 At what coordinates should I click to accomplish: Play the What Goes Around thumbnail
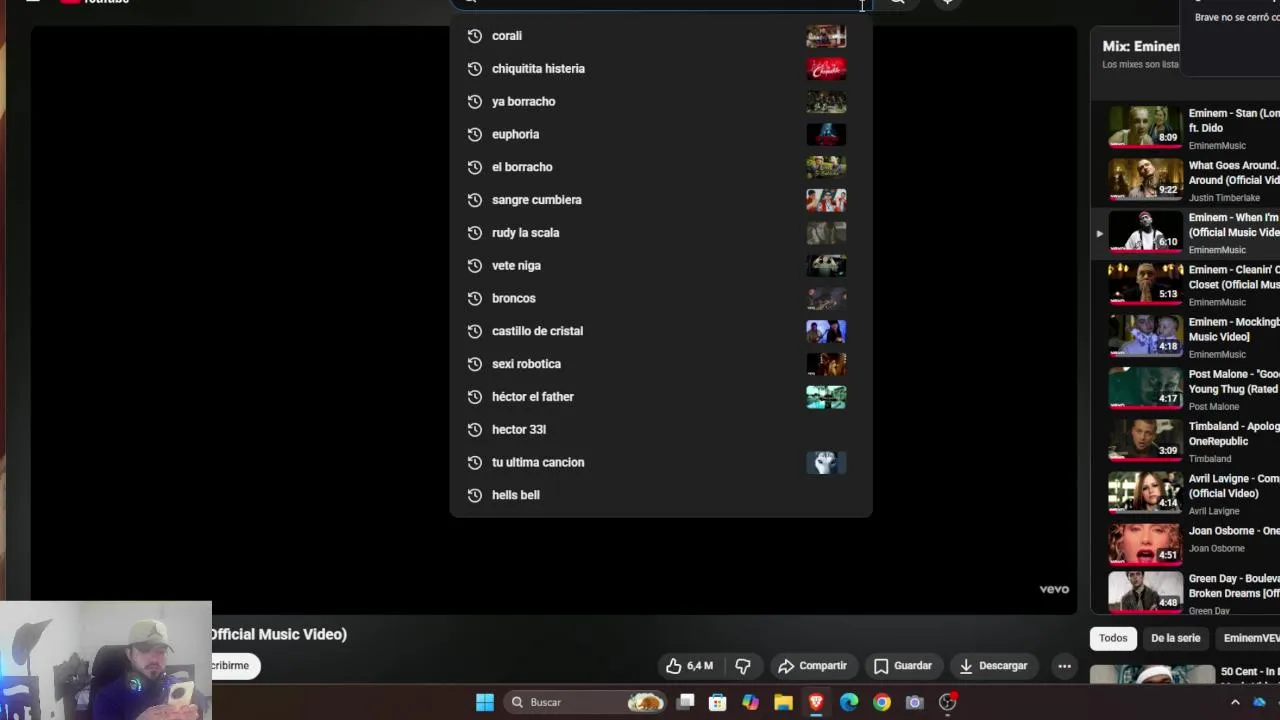[x=1145, y=178]
